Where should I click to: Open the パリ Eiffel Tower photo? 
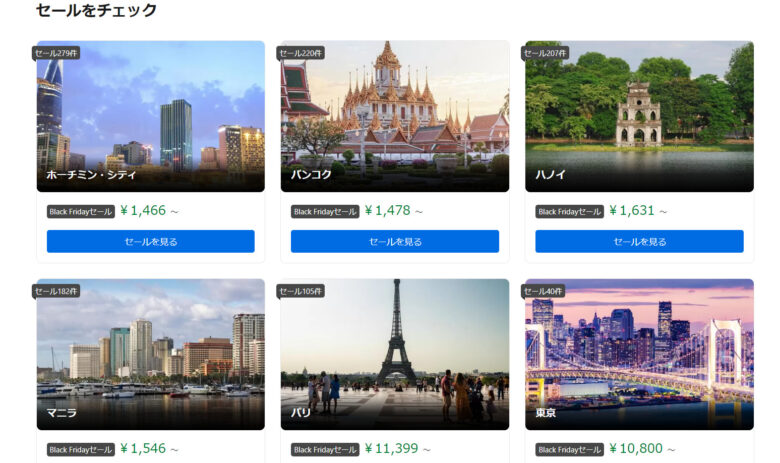(395, 354)
